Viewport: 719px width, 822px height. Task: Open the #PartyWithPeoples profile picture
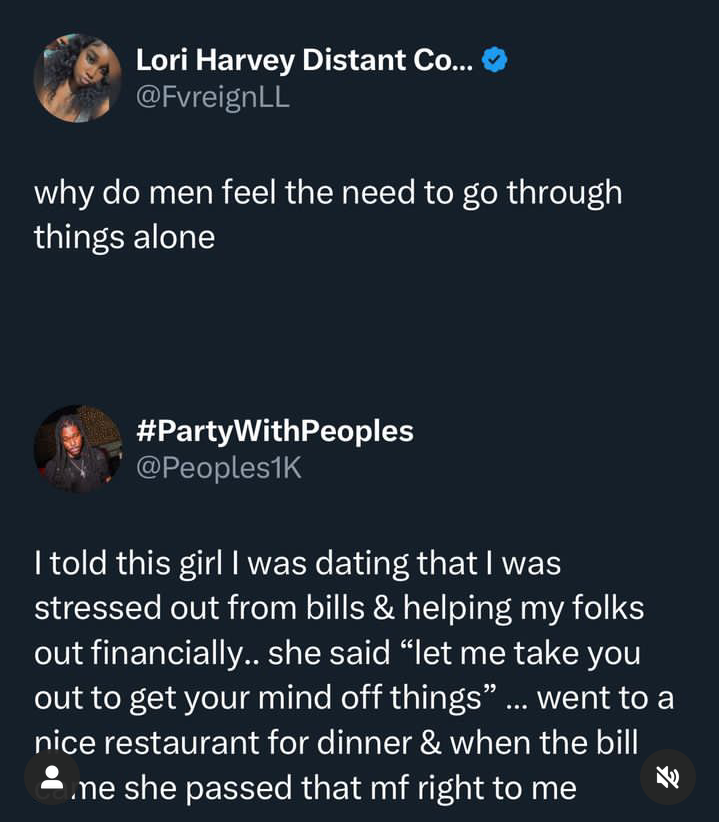(77, 448)
